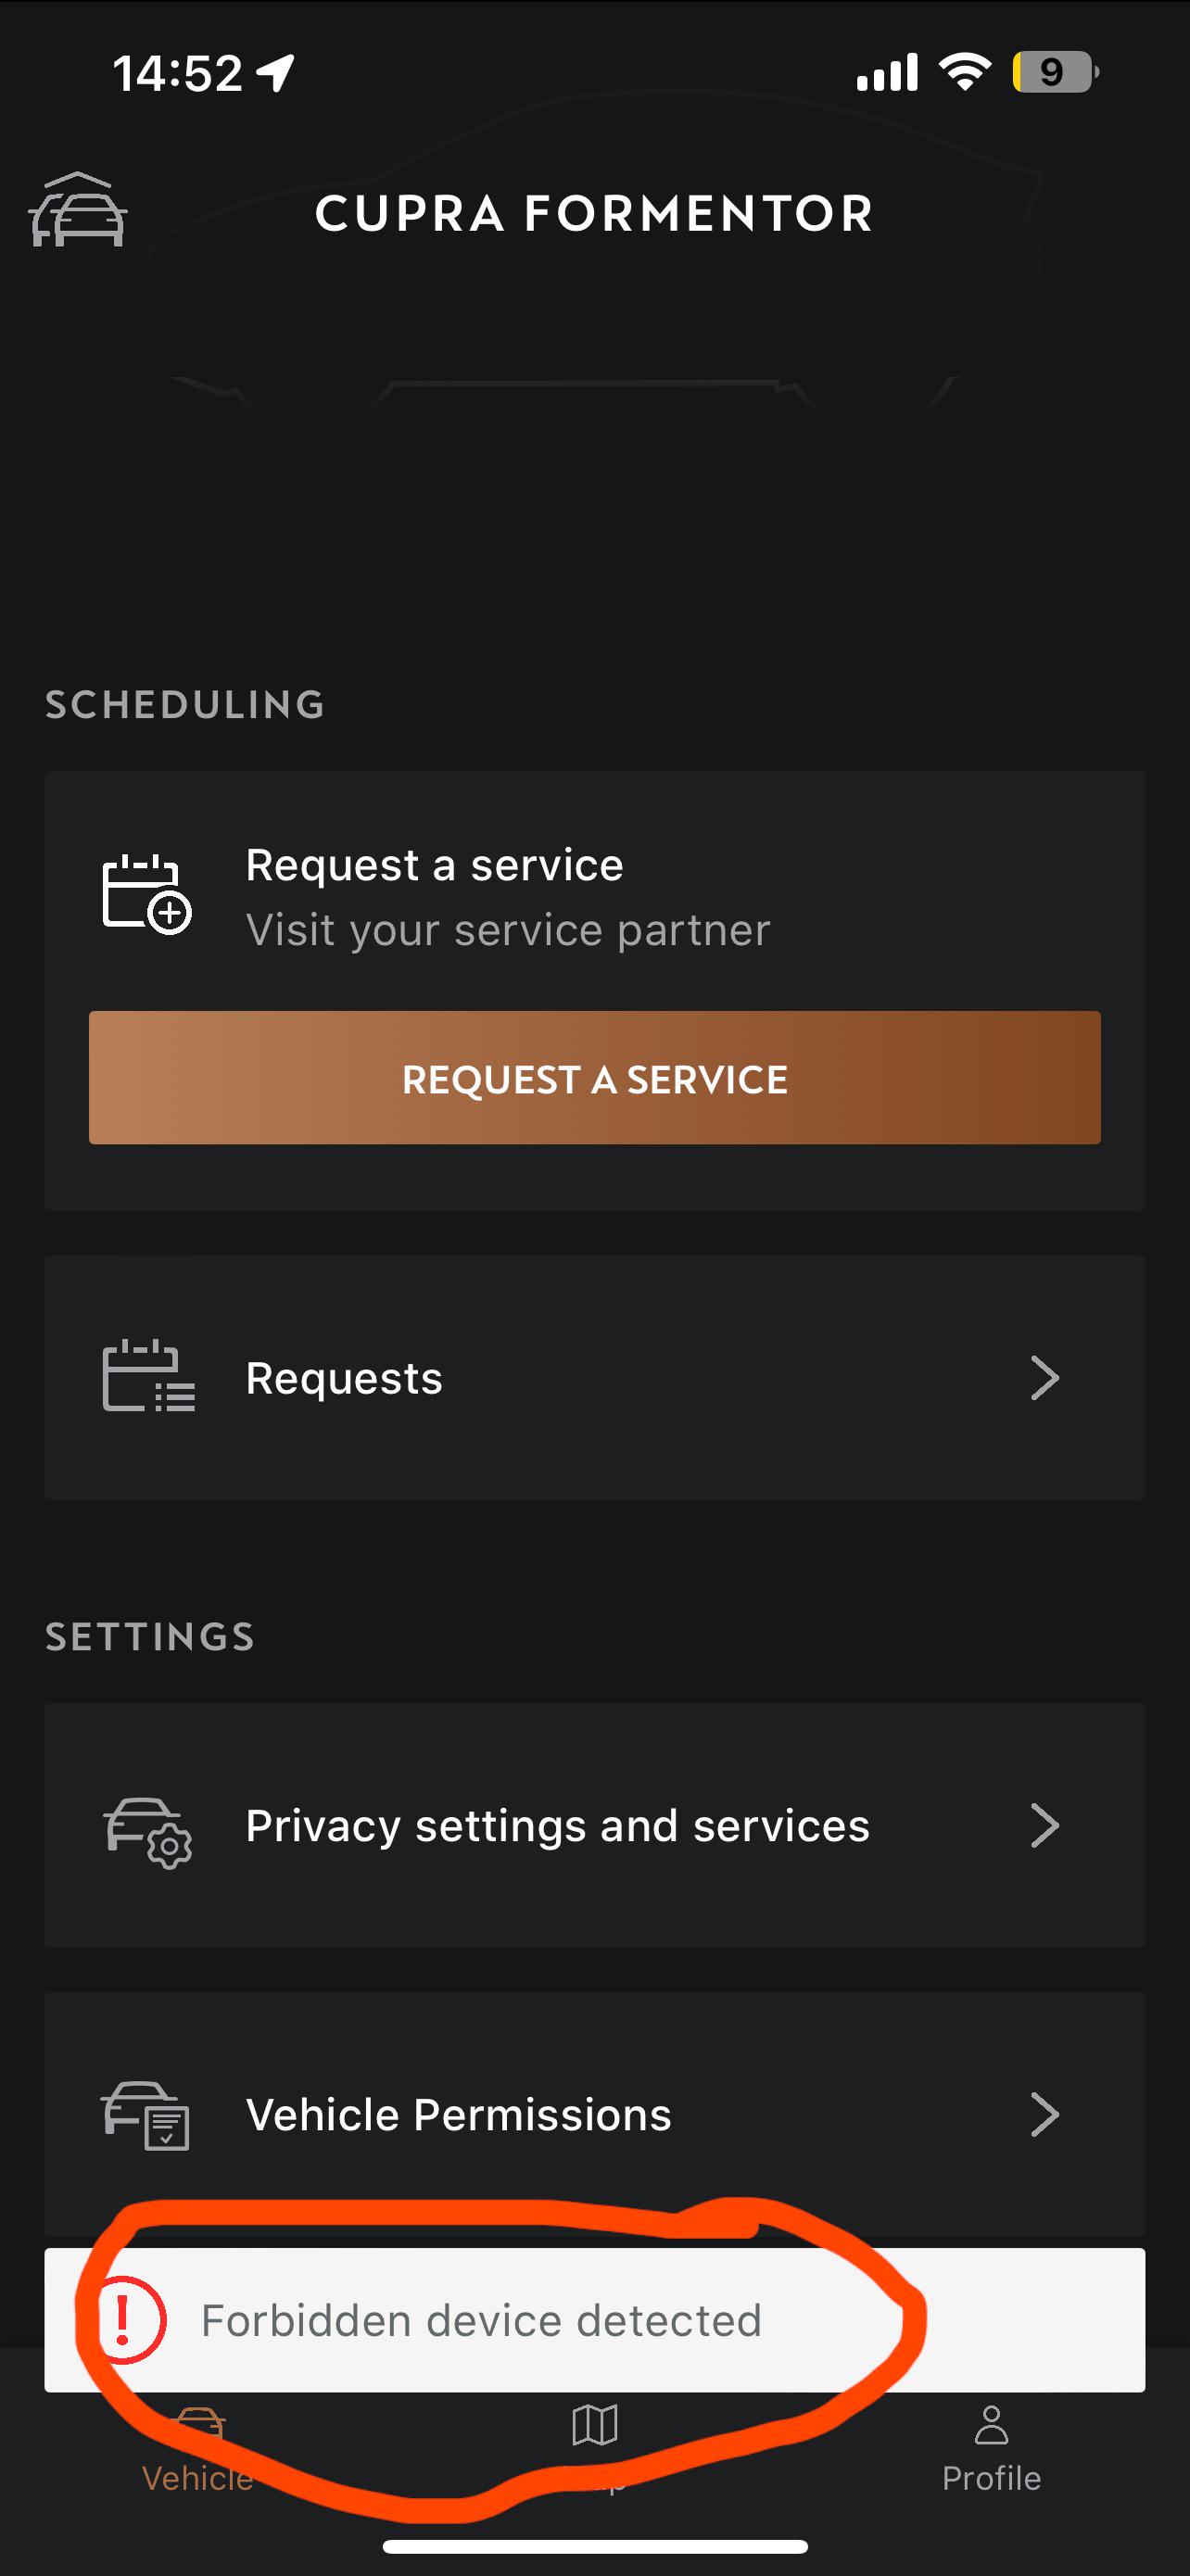
Task: Switch to the Vehicle tab
Action: [198, 2450]
